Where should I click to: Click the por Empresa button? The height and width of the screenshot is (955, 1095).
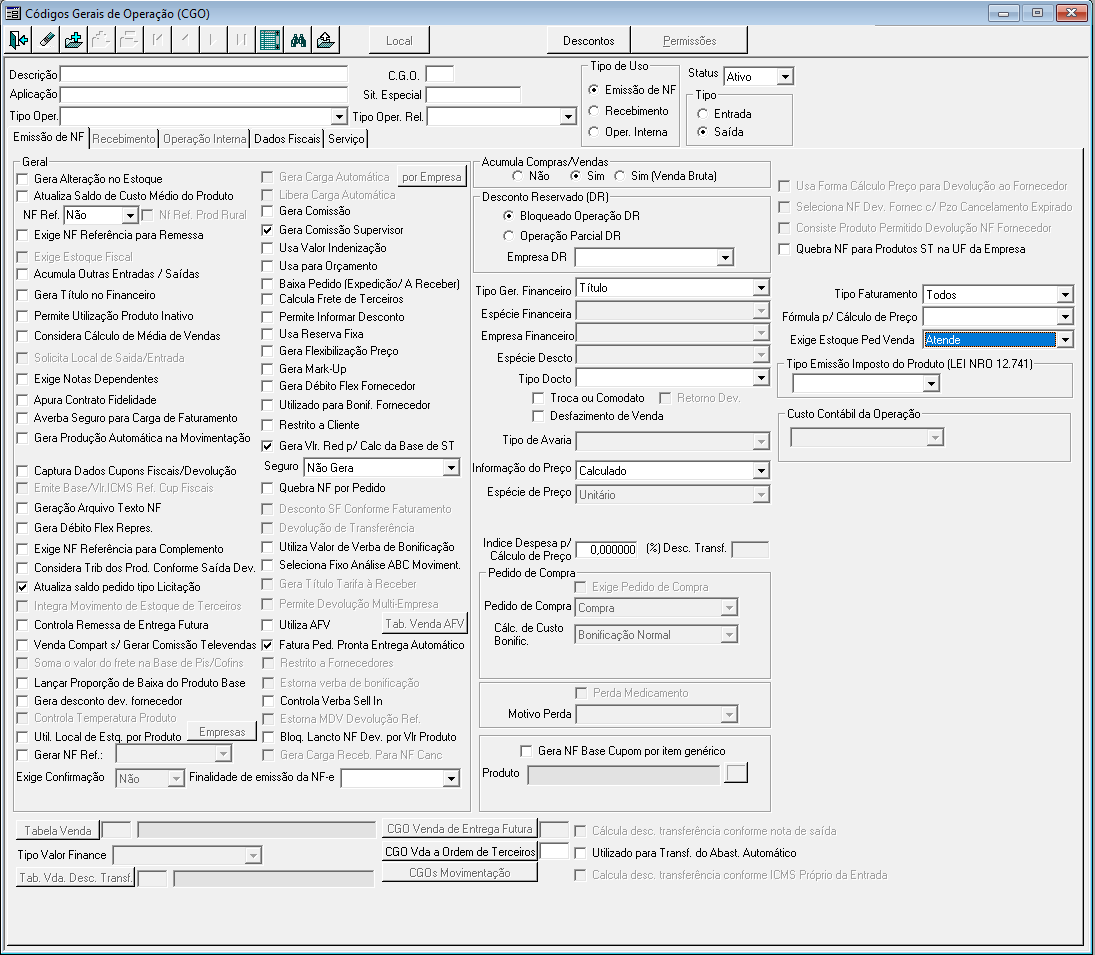[x=432, y=177]
